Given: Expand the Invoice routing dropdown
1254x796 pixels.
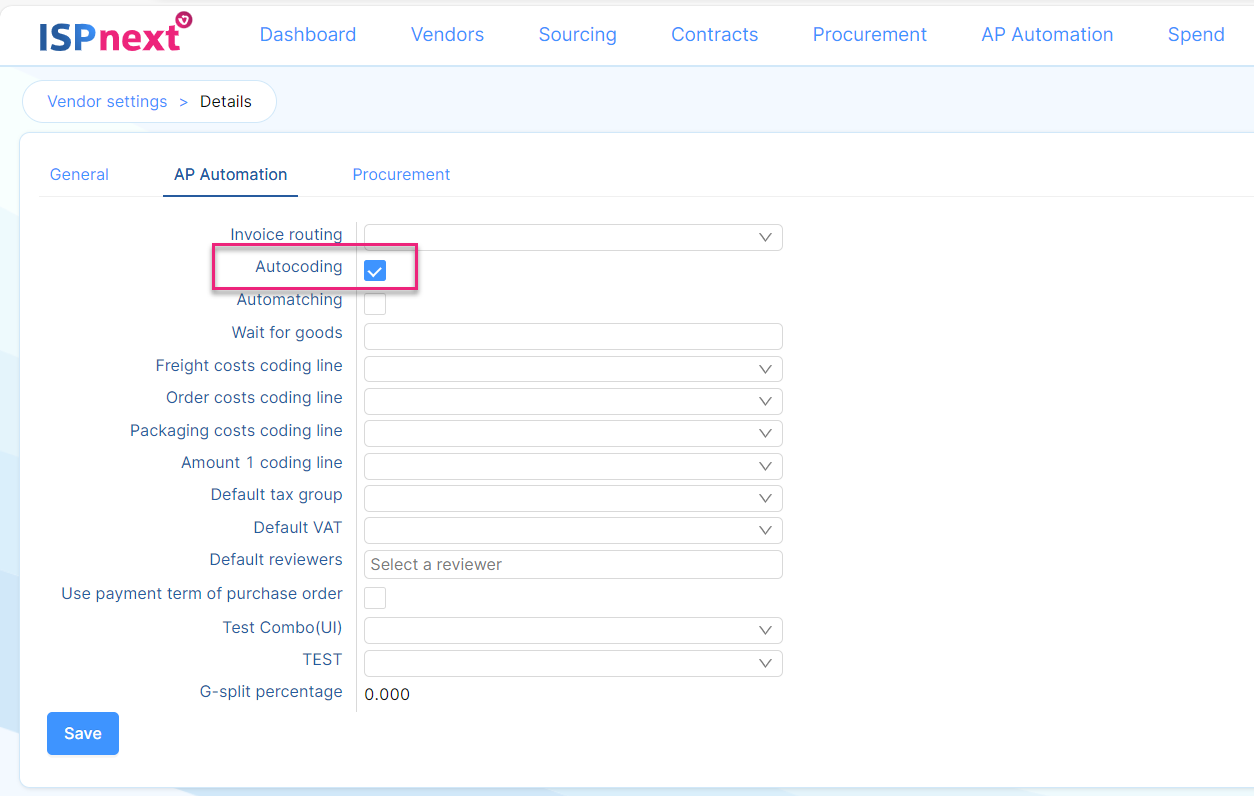Looking at the screenshot, I should 573,237.
